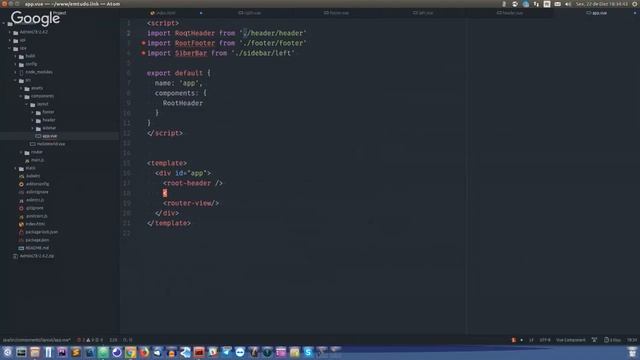Open linter errors count in status bar
The width and height of the screenshot is (640, 360).
(x=90, y=340)
